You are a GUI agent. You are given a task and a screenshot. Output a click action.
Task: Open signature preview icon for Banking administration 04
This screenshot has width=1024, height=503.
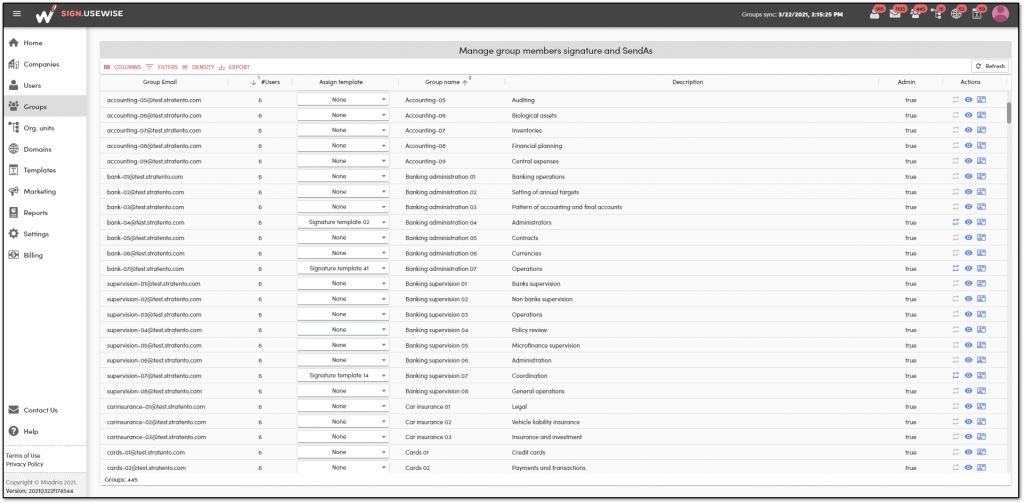981,222
